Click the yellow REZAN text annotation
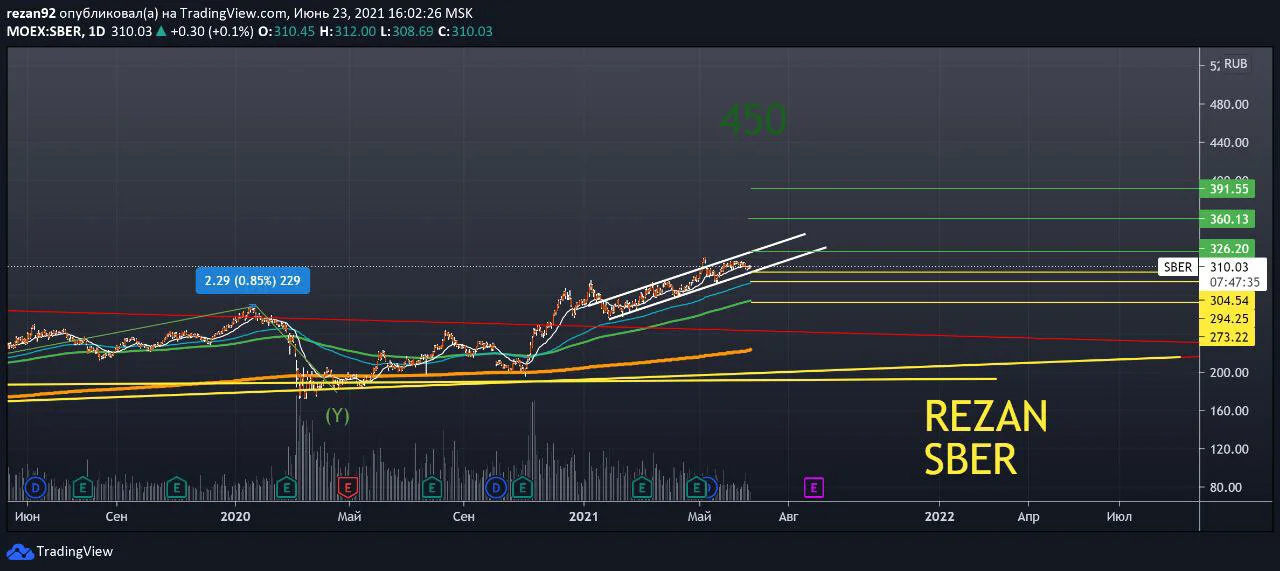The image size is (1280, 571). pos(986,416)
